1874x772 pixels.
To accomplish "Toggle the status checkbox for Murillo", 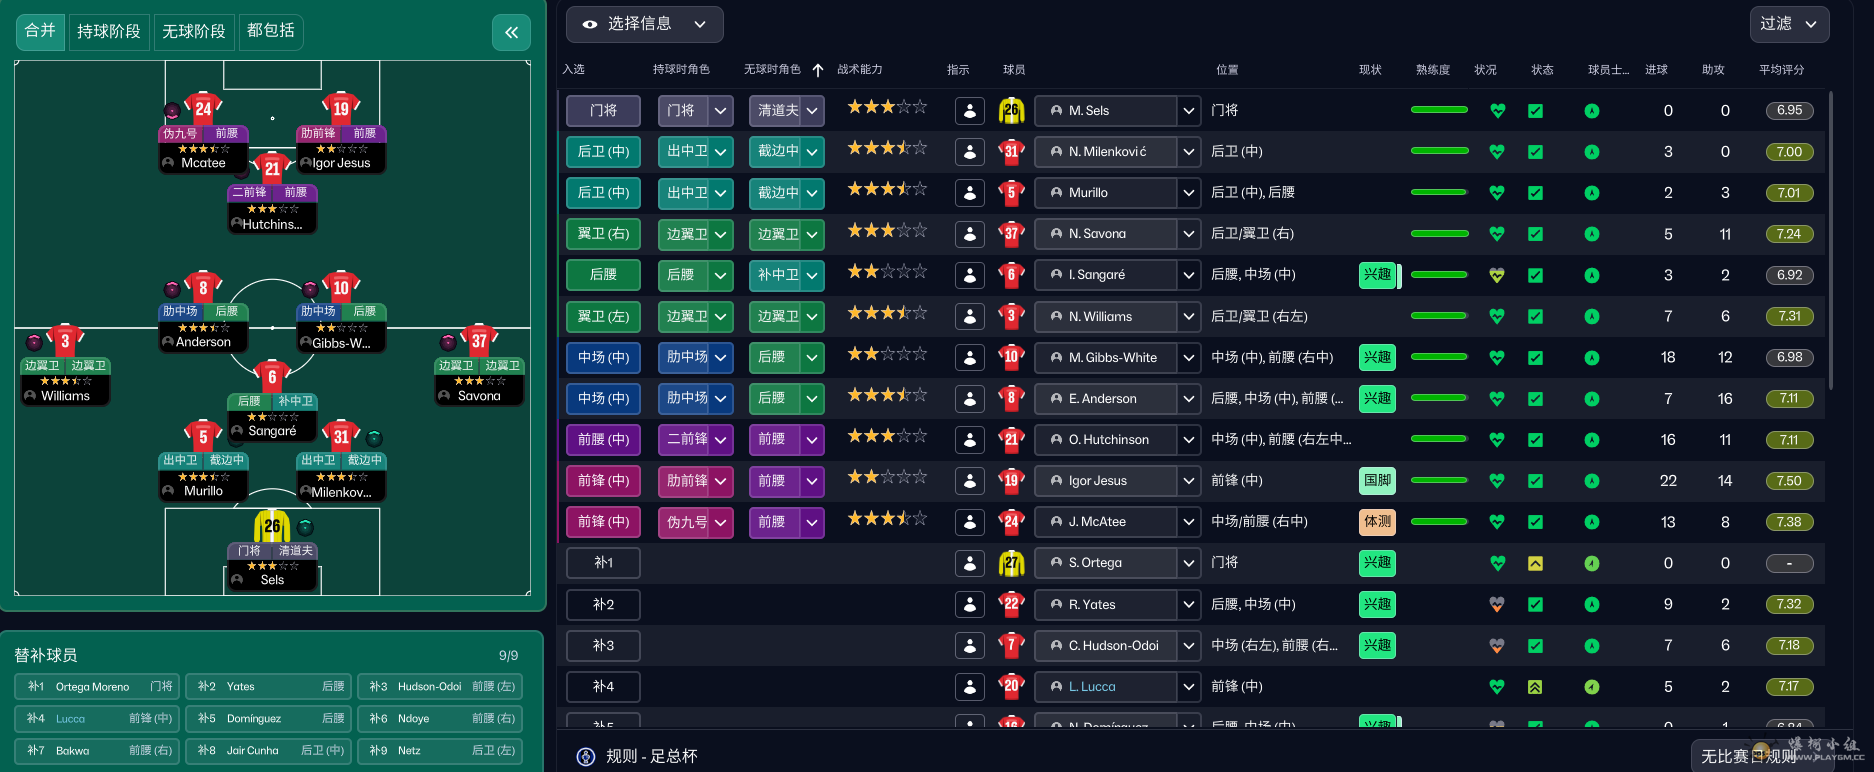I will pyautogui.click(x=1535, y=193).
